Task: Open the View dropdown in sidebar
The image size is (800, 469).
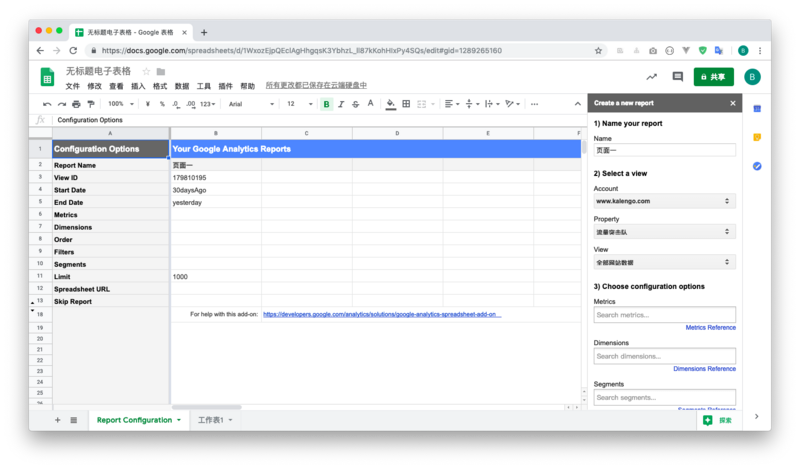Action: click(664, 262)
